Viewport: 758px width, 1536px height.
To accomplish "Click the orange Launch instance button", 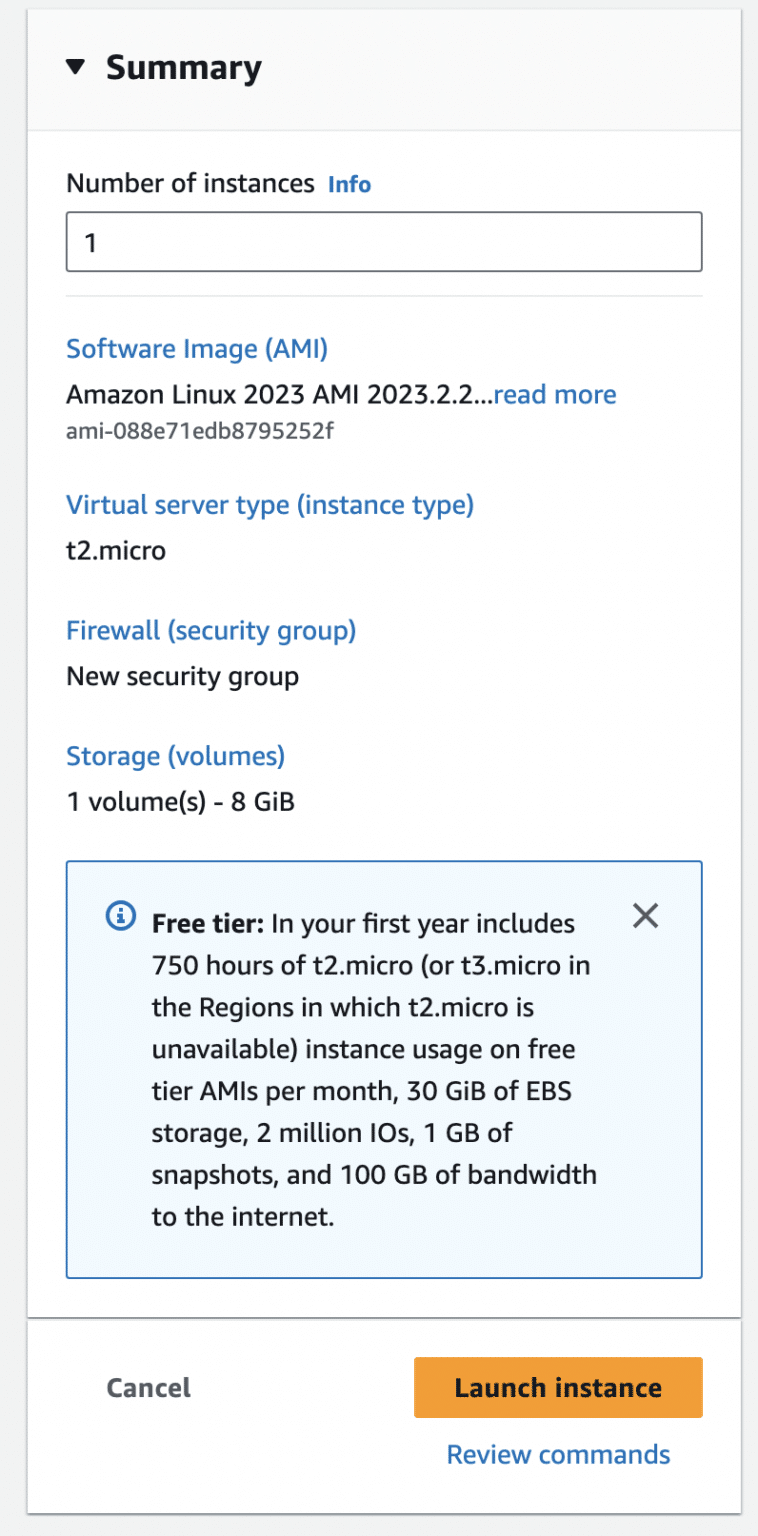I will [558, 1387].
